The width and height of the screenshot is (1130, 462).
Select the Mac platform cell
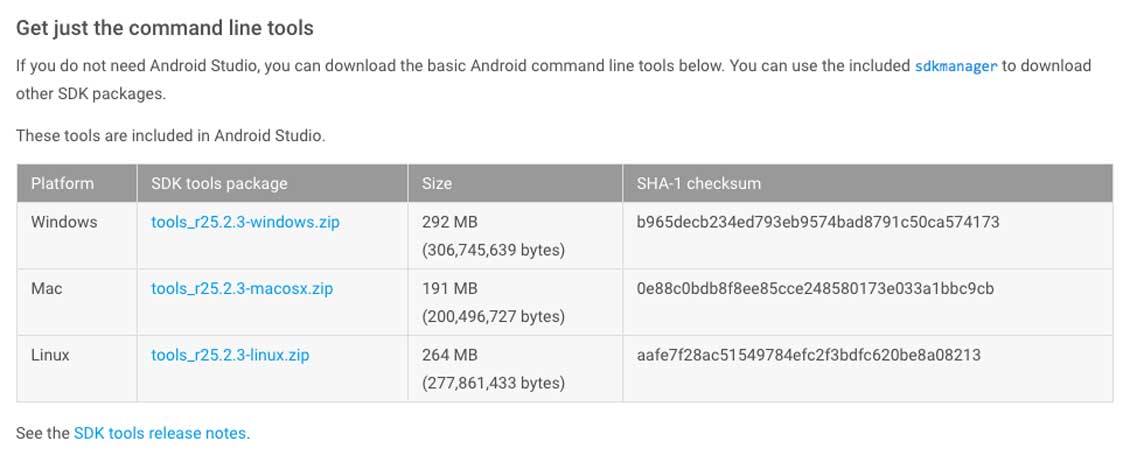(47, 288)
